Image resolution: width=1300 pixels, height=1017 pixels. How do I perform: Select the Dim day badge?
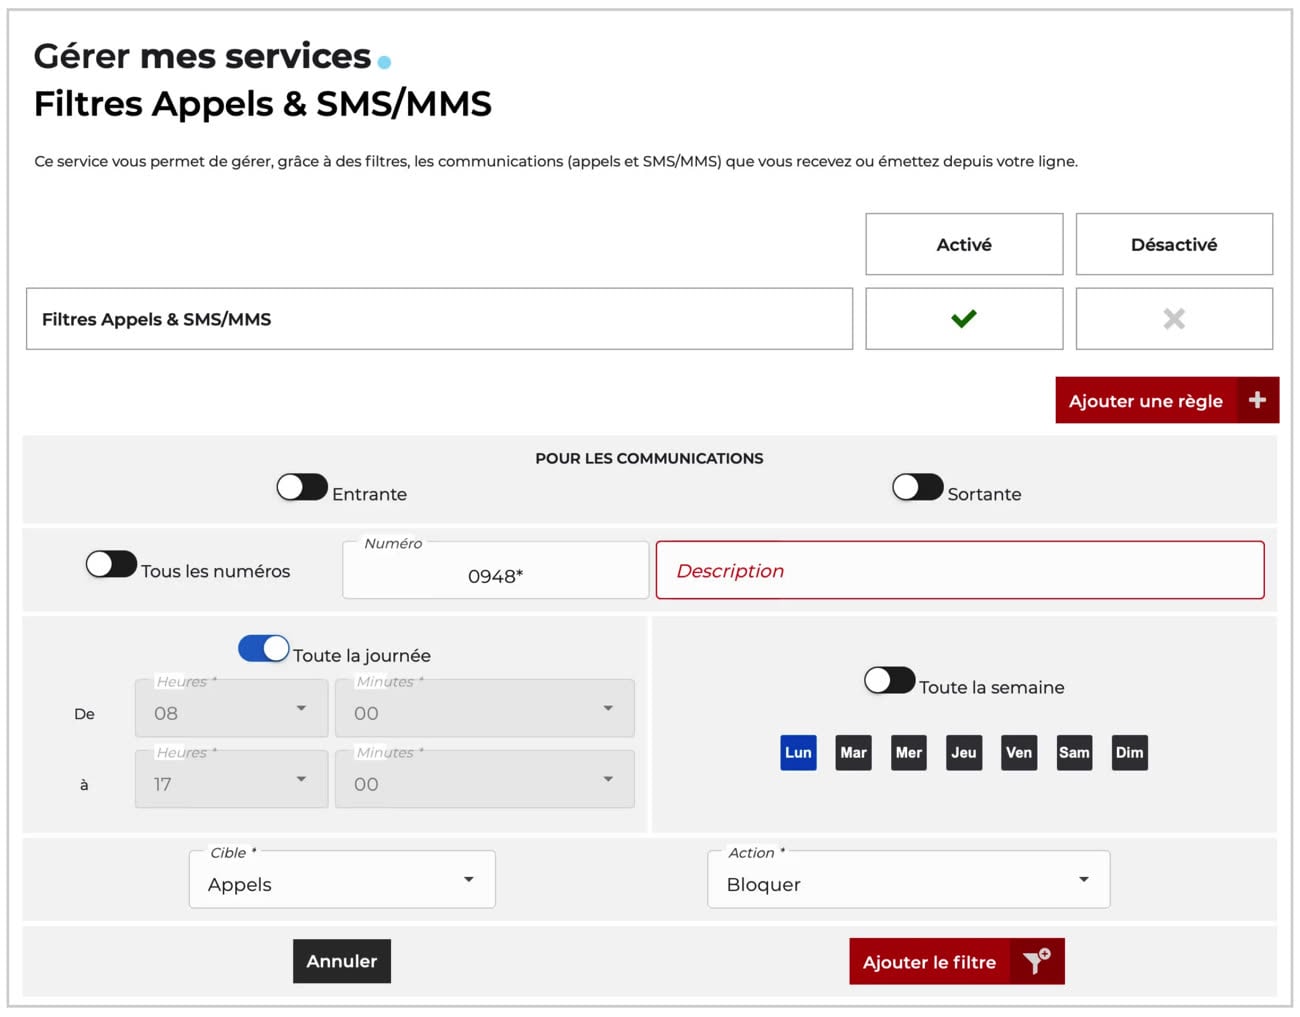point(1129,753)
